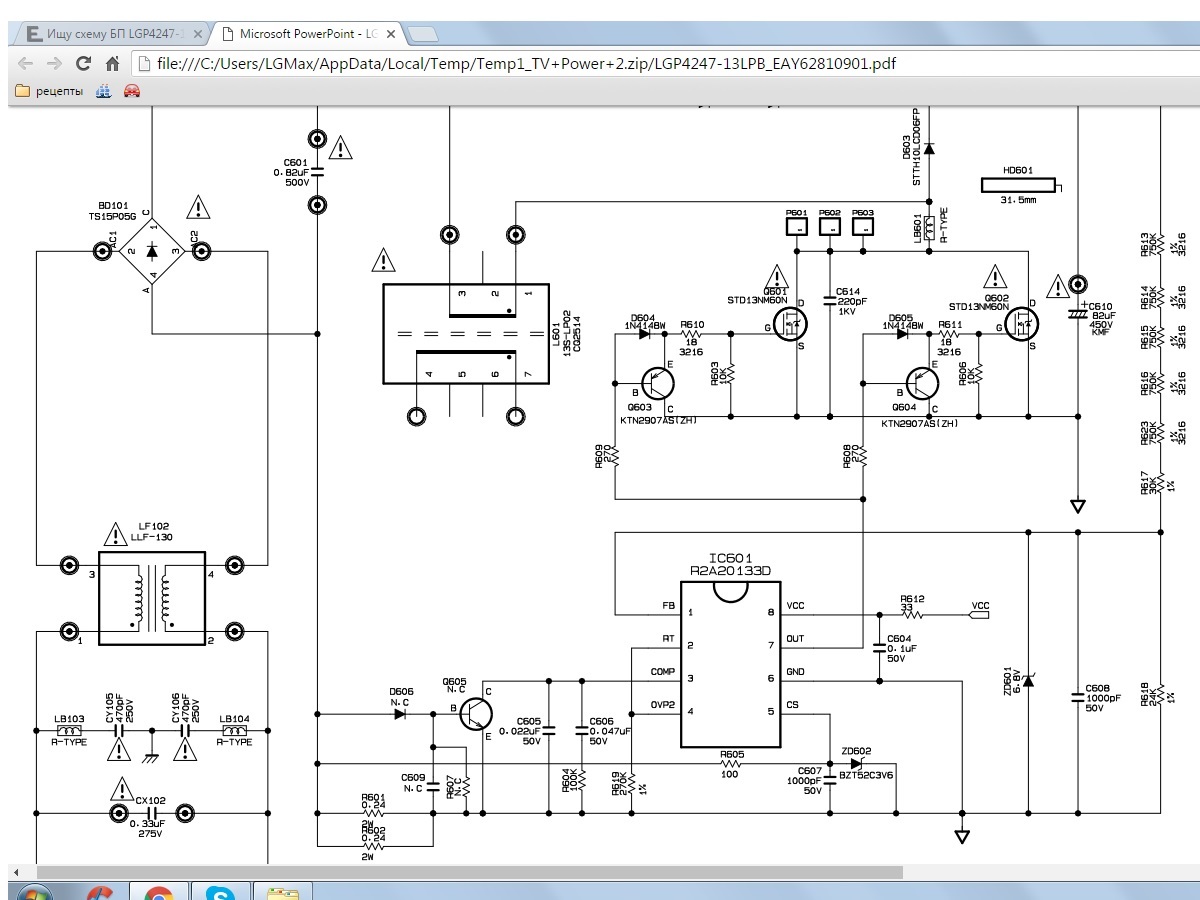
Task: Select the Microsoft PowerPoint PDF tab
Action: click(x=307, y=33)
